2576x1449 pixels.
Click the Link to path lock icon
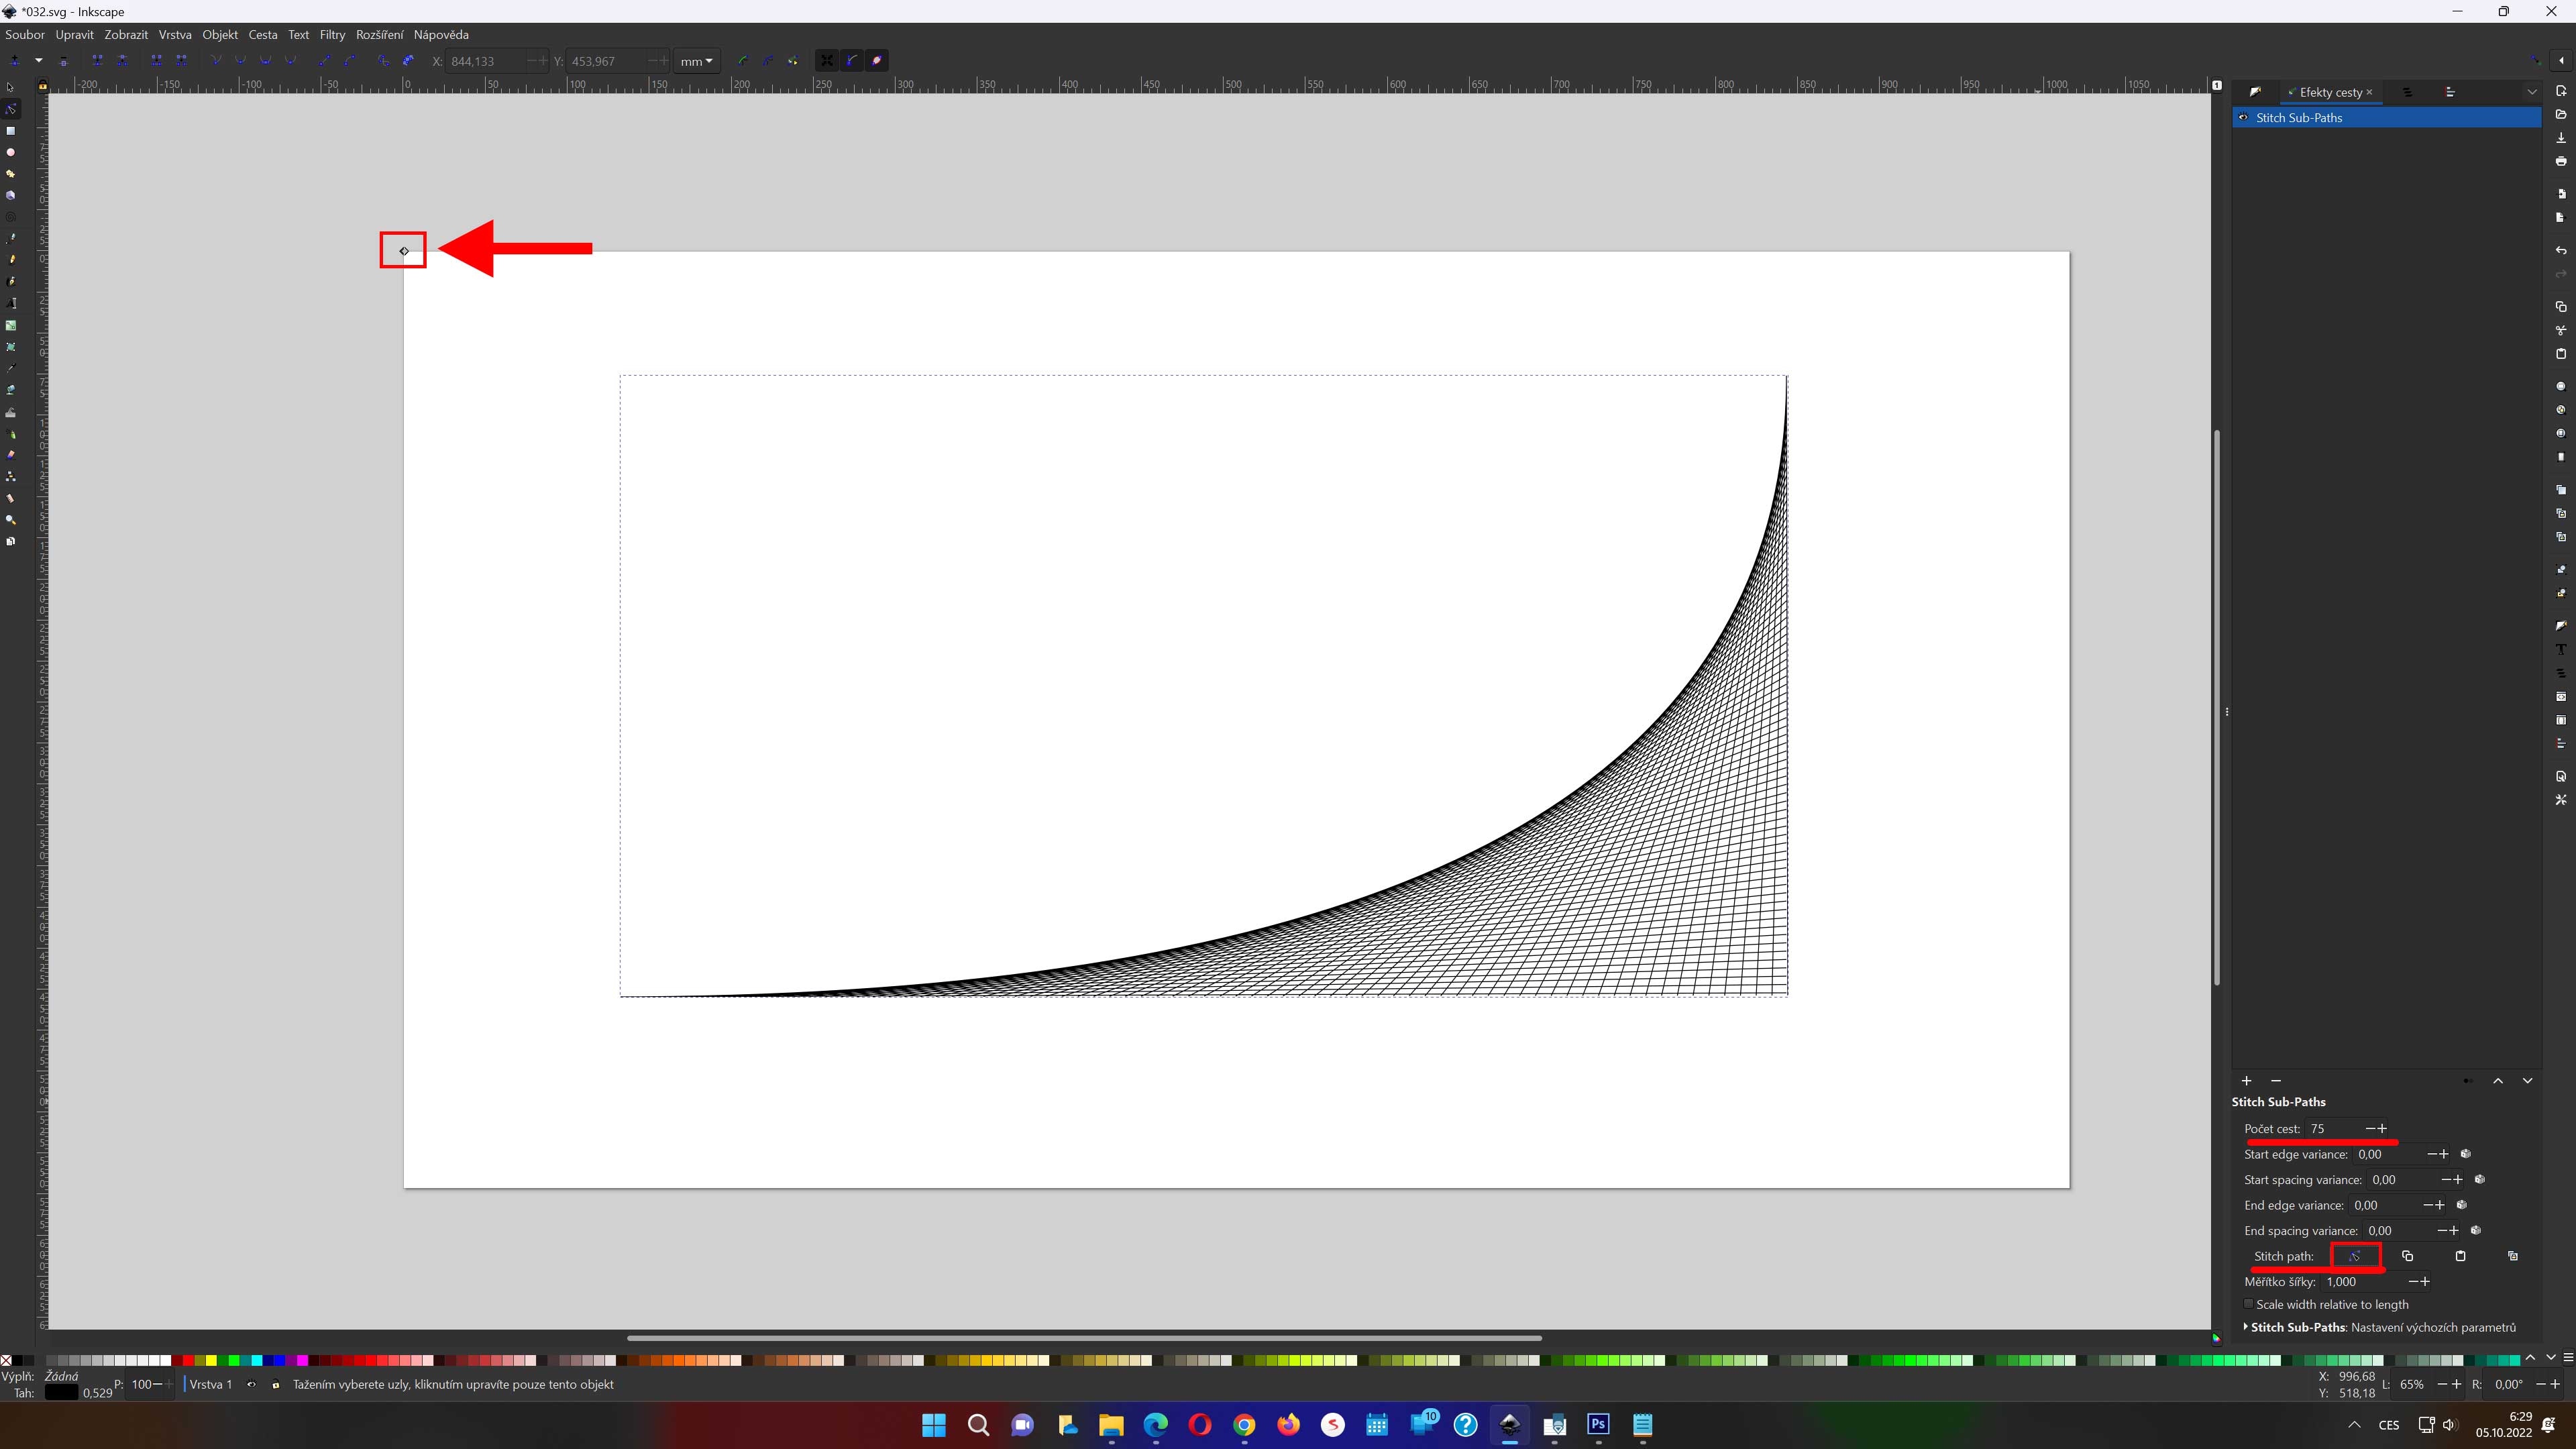2513,1256
